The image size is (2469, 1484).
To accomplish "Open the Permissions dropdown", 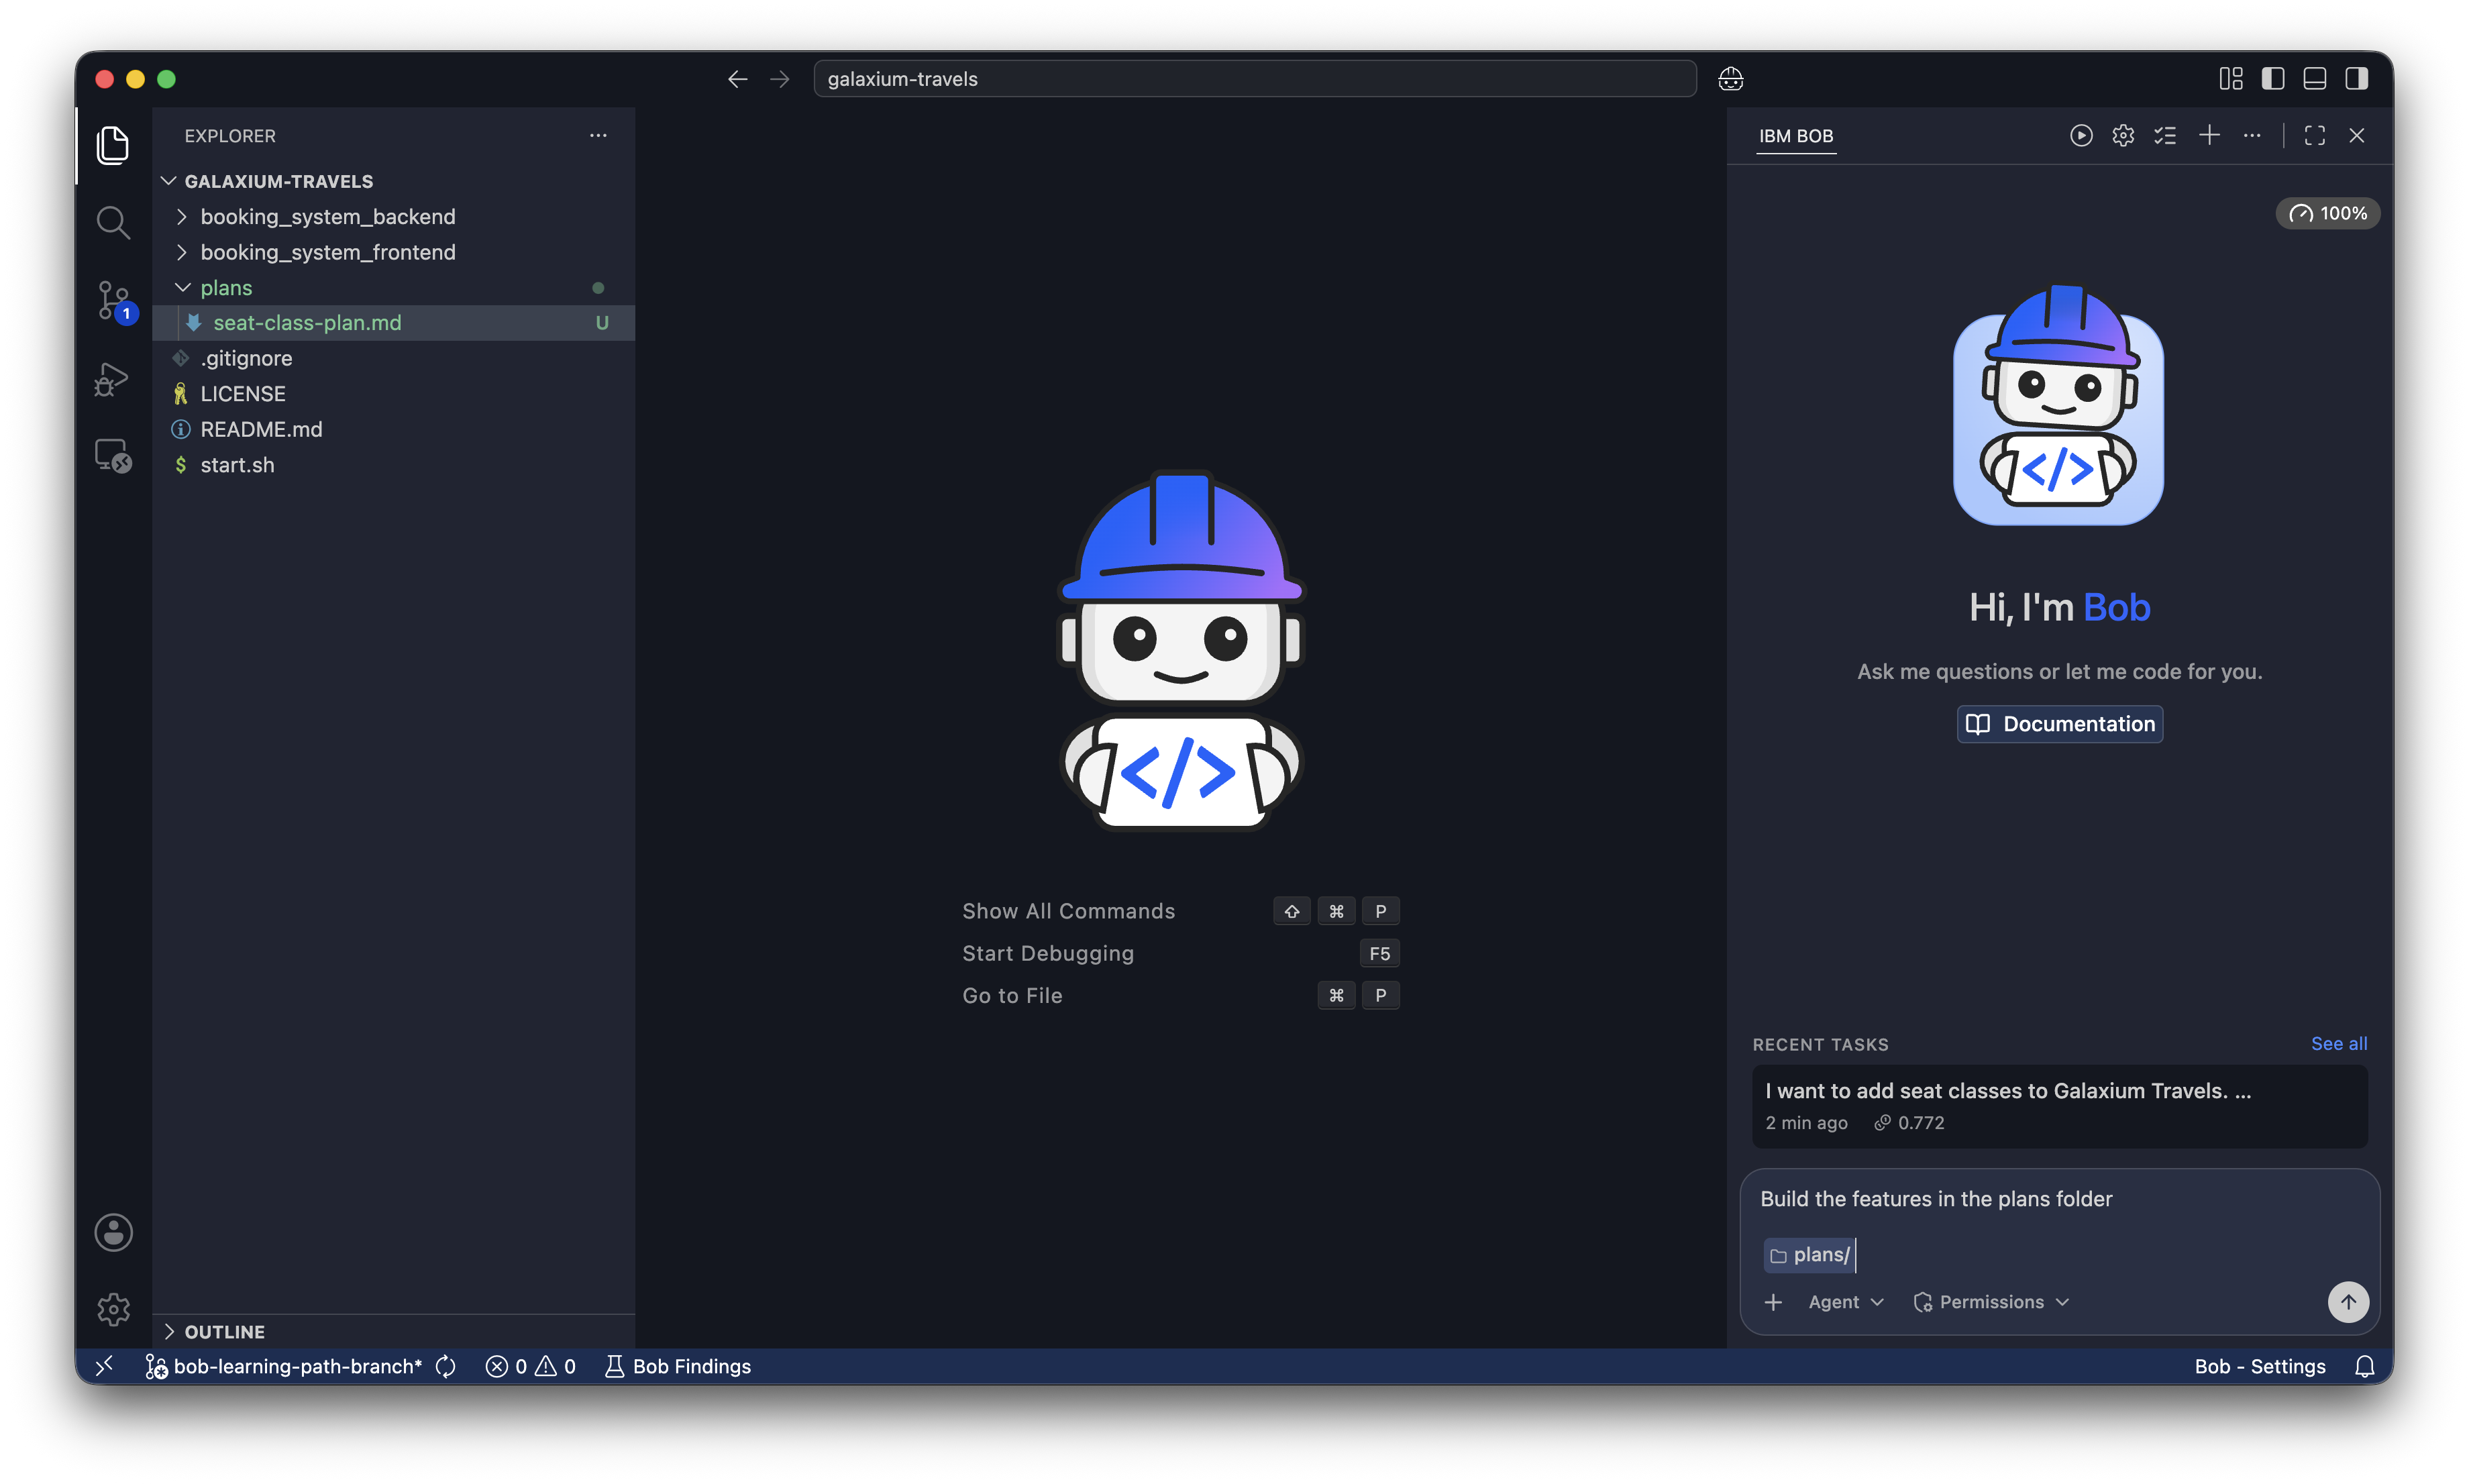I will [1991, 1302].
